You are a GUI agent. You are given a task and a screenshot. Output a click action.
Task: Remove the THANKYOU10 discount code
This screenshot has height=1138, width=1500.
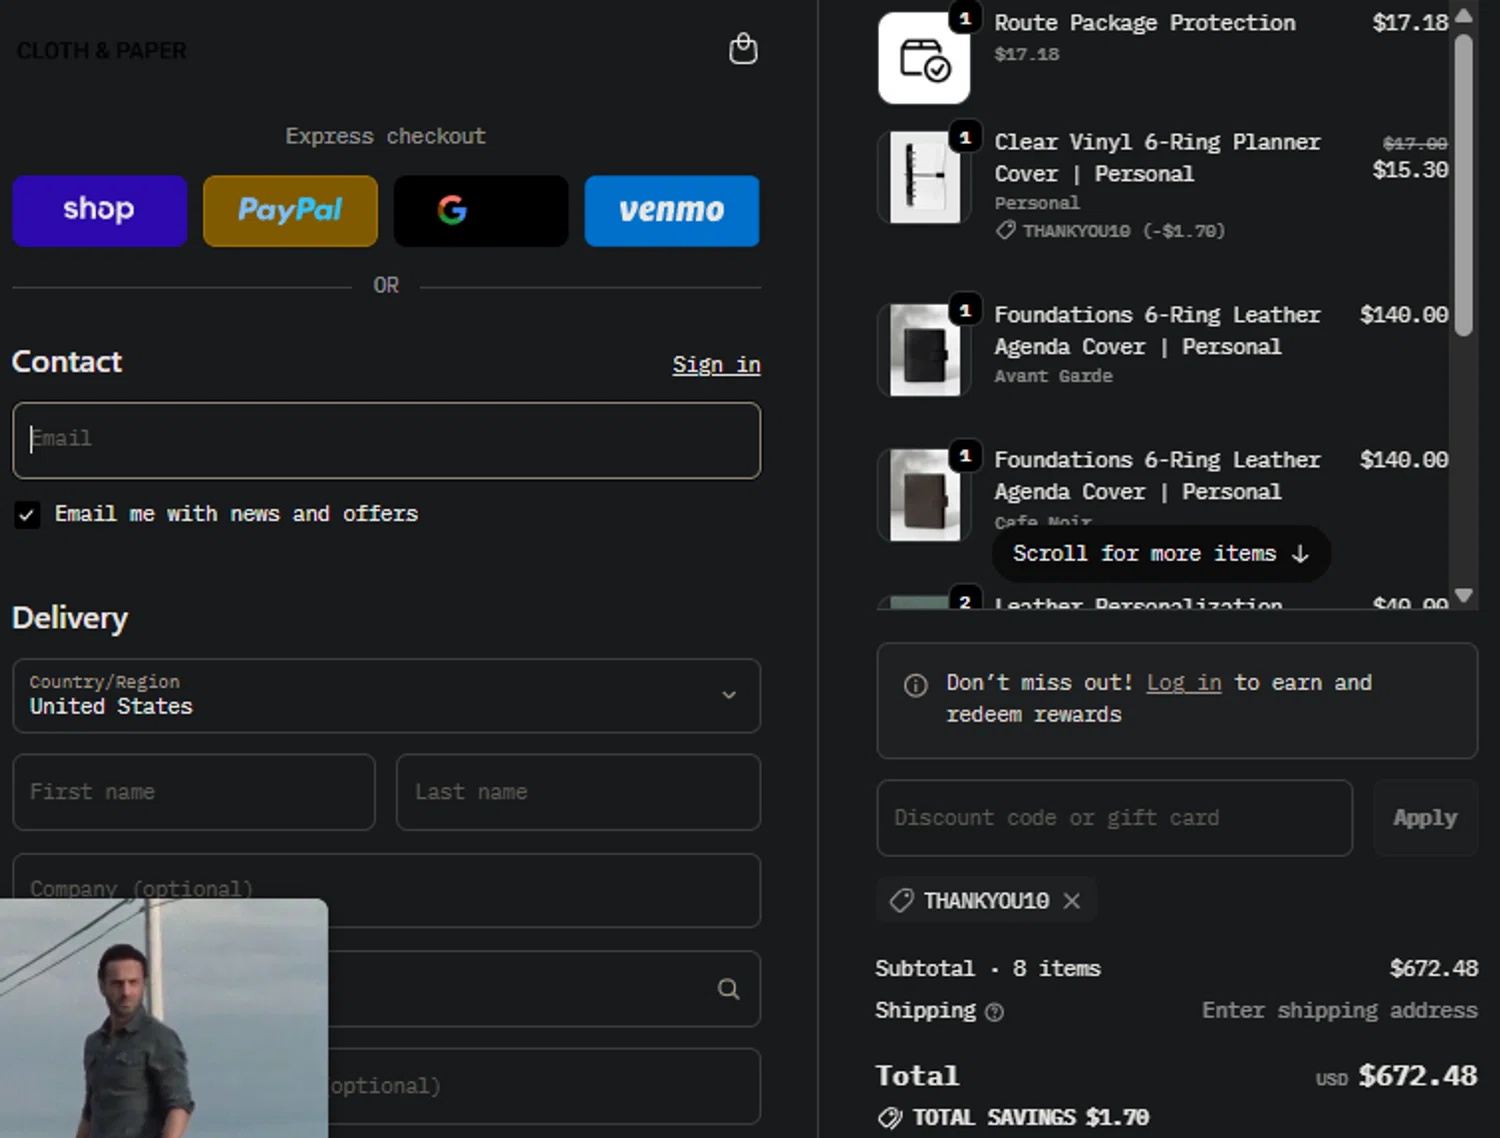[1072, 901]
